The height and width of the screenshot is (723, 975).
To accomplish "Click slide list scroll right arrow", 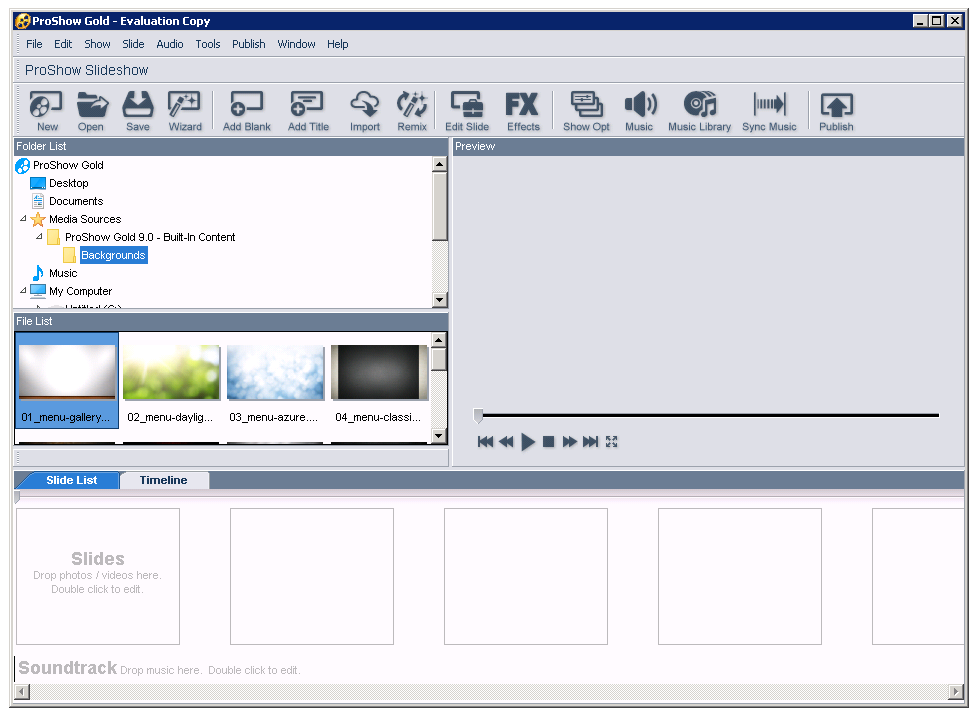I will click(x=956, y=691).
